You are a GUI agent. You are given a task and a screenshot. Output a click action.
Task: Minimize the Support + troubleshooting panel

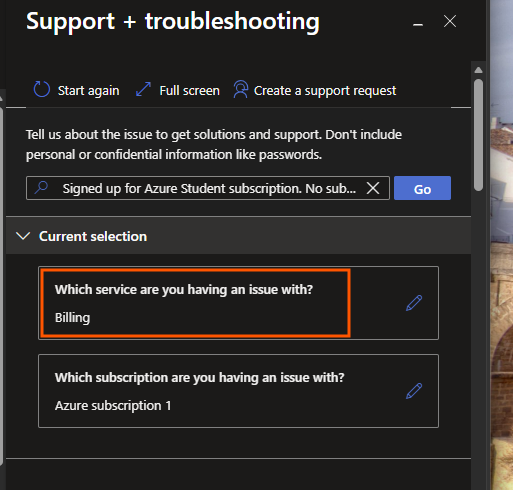pyautogui.click(x=418, y=24)
